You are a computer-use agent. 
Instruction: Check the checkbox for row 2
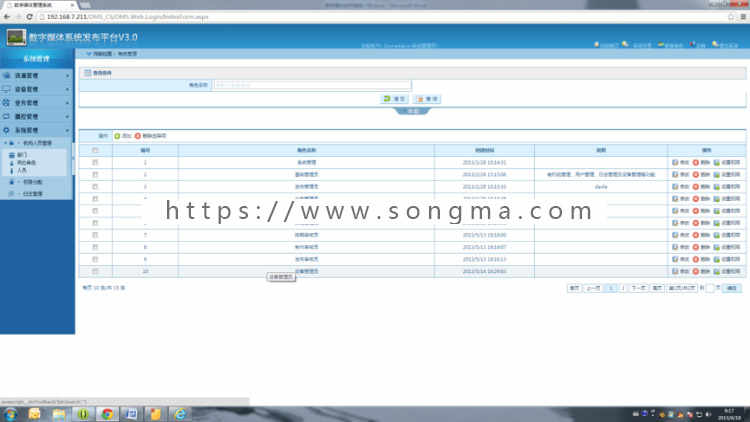[x=95, y=175]
